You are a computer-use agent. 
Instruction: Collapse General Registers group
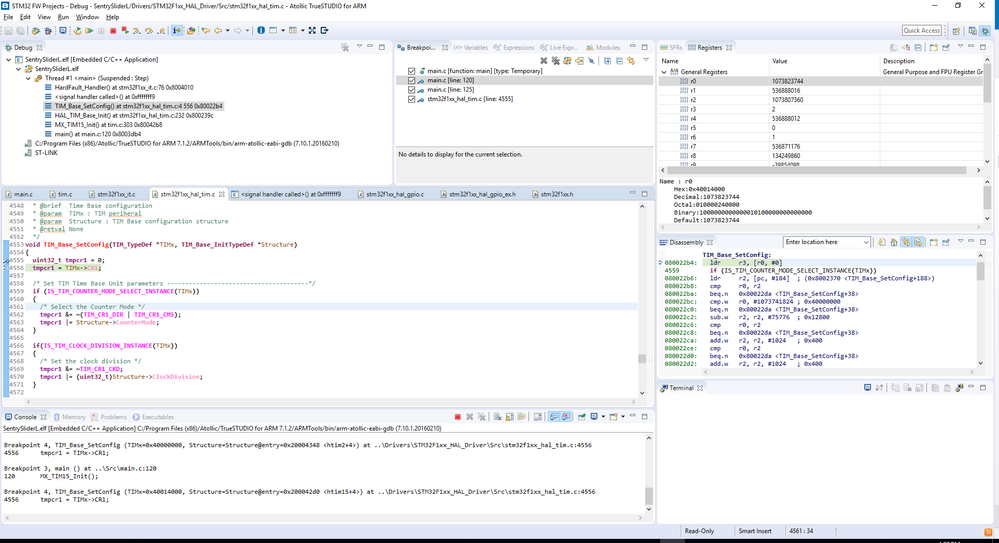[665, 72]
